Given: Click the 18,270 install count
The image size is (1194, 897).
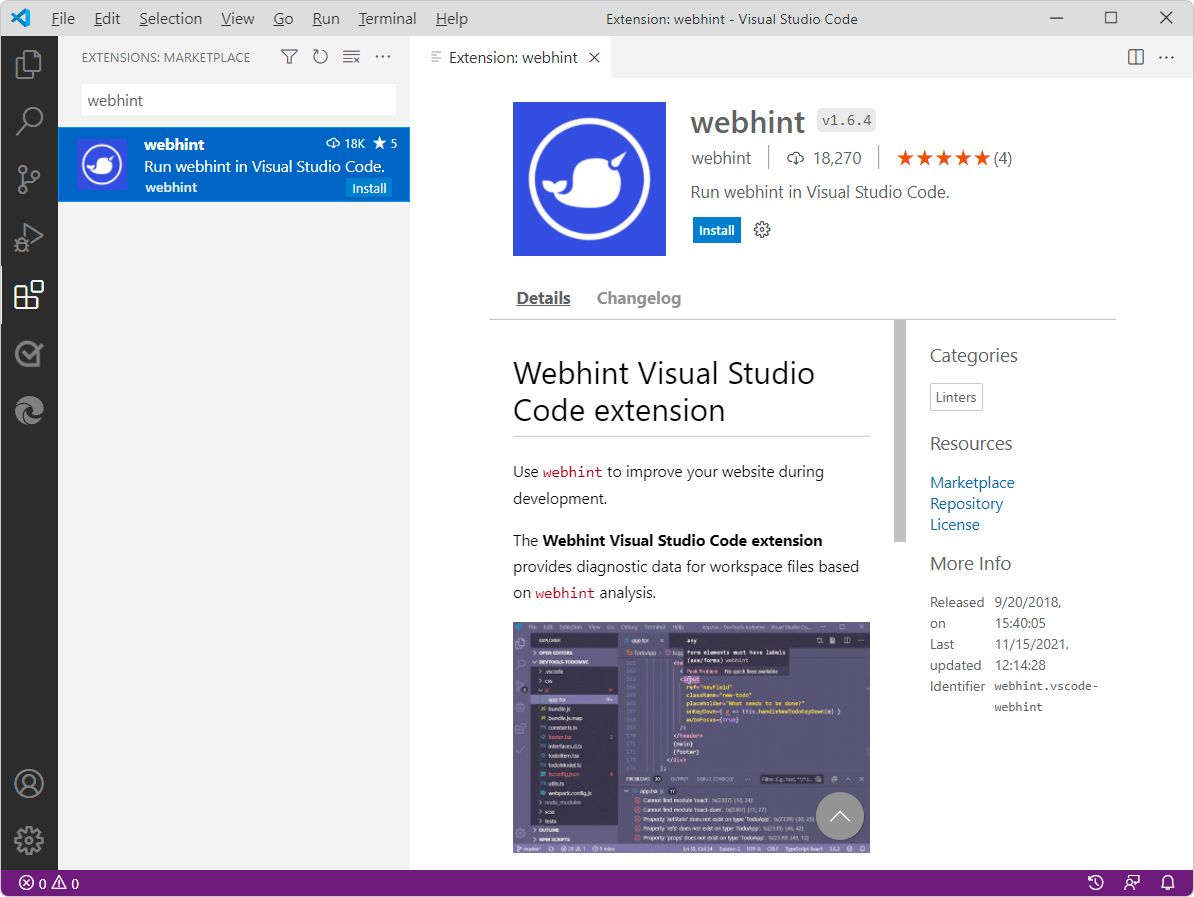Looking at the screenshot, I should (x=825, y=158).
